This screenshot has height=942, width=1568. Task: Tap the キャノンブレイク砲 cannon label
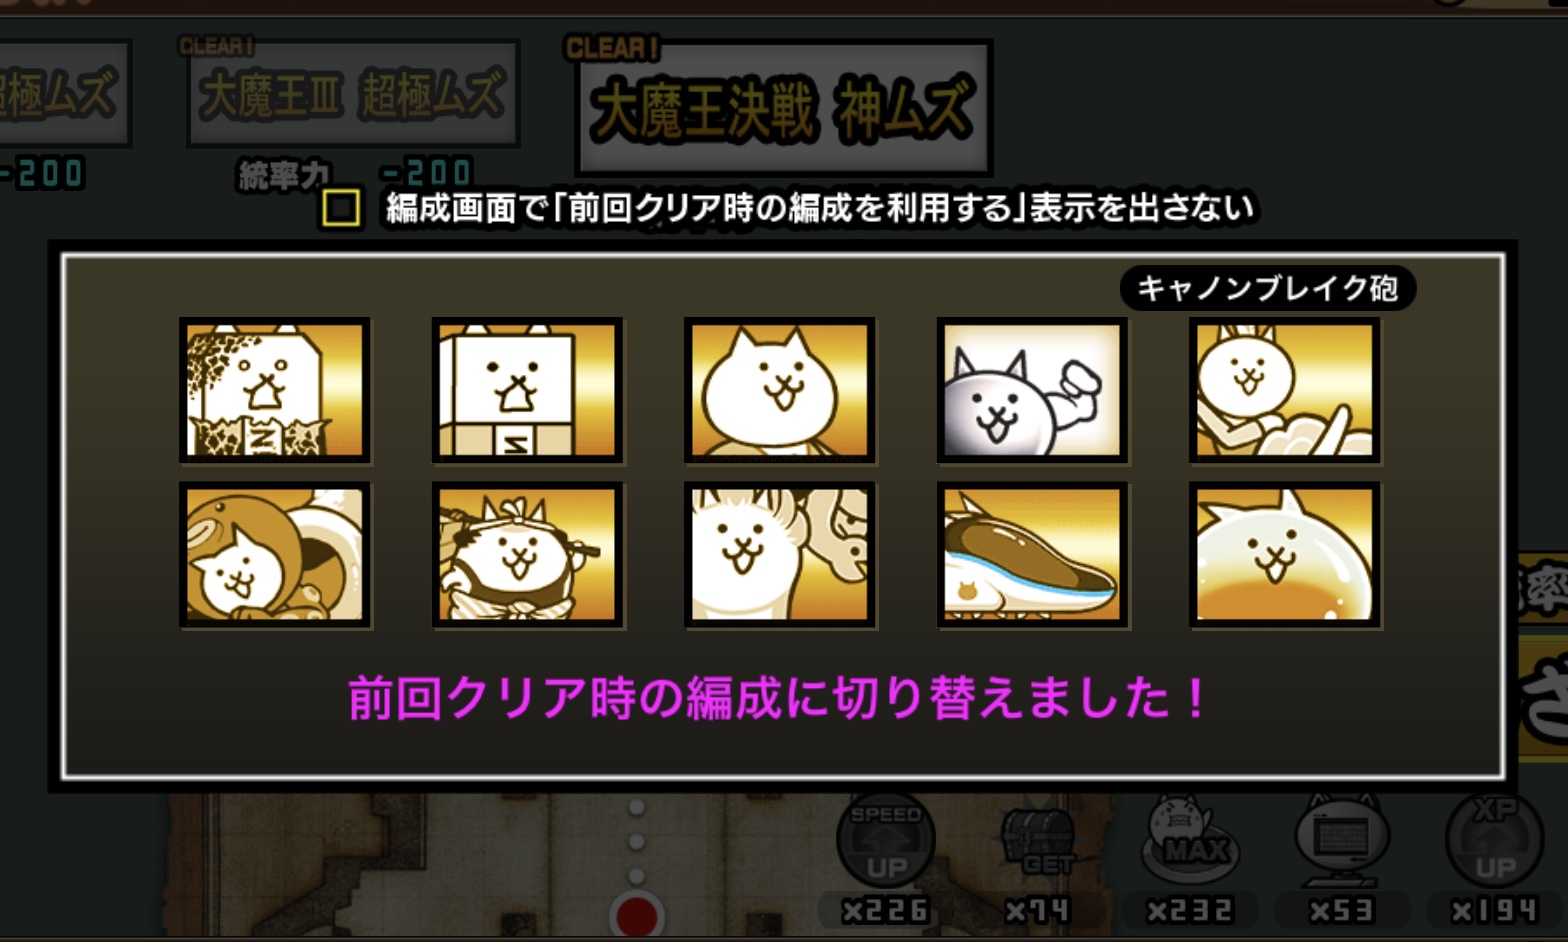1267,288
